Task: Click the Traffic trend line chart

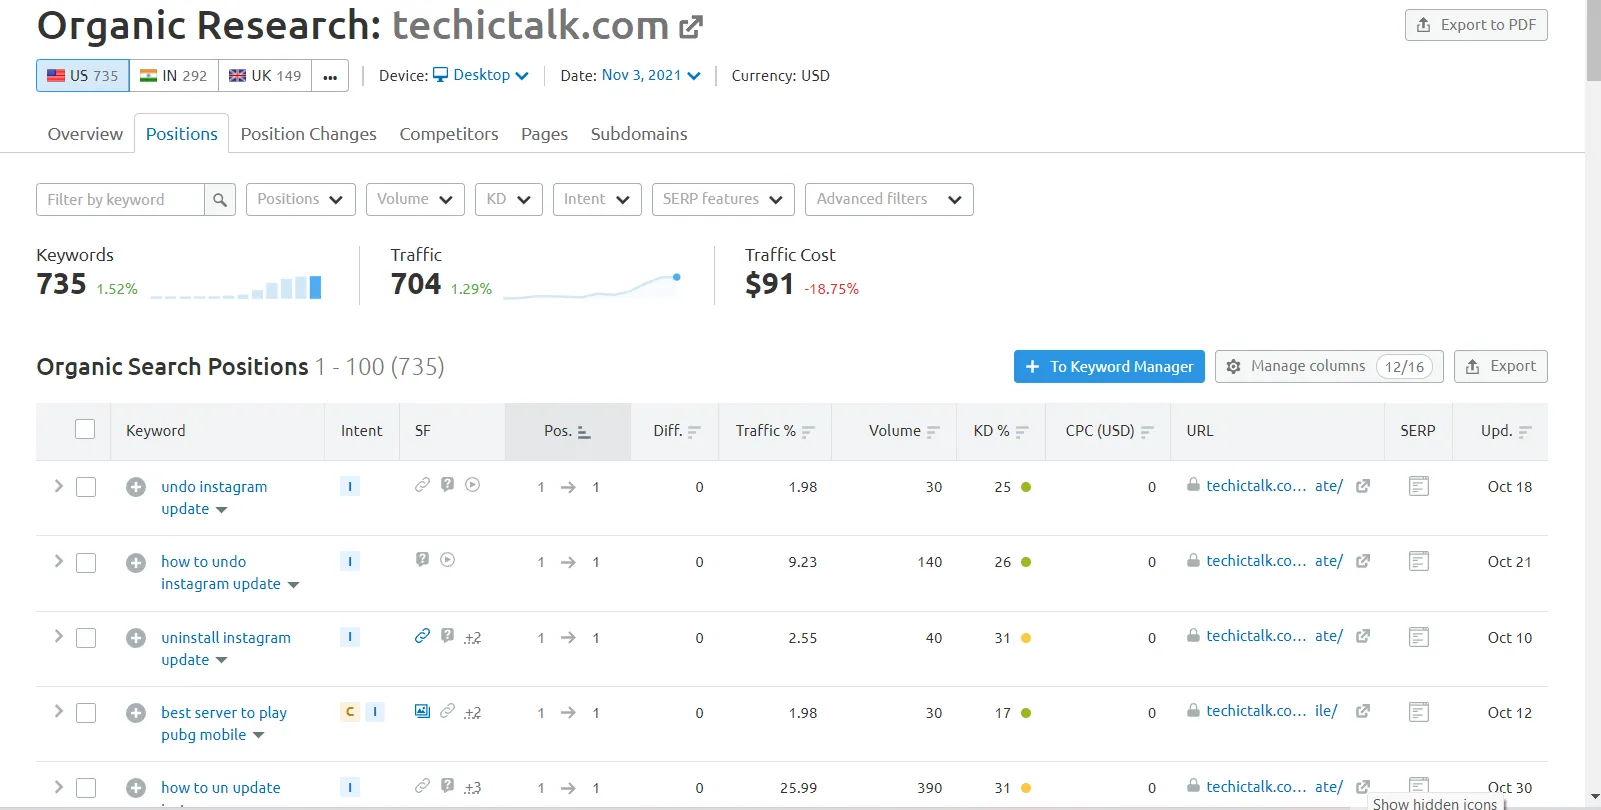Action: tap(593, 286)
